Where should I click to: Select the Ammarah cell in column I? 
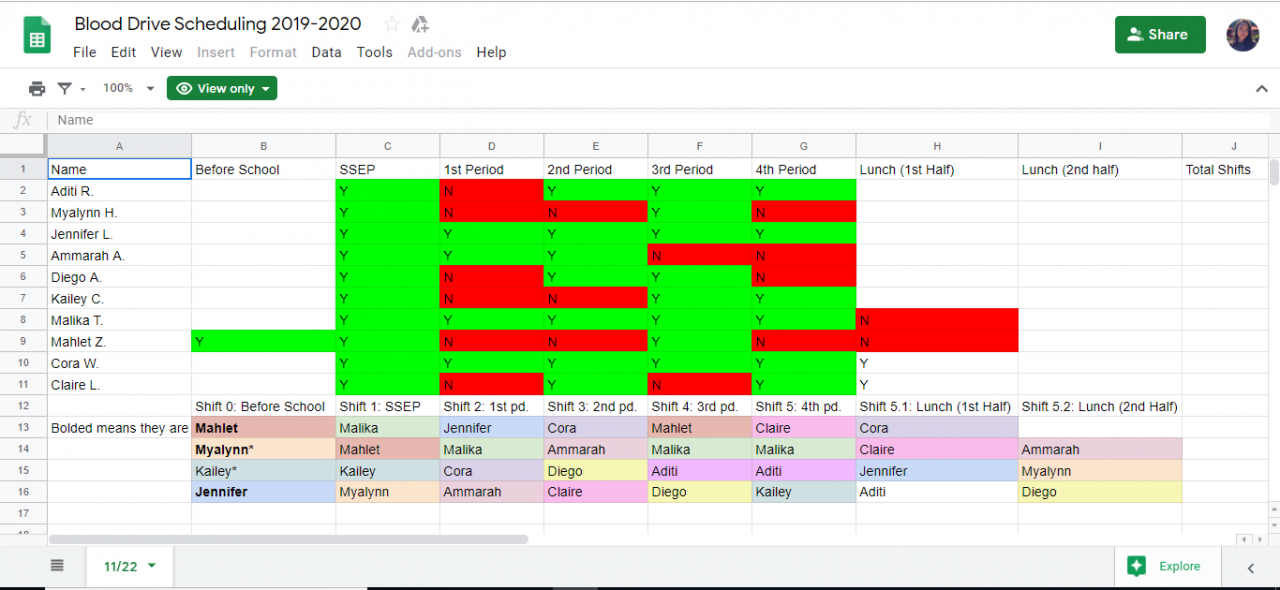(1100, 449)
